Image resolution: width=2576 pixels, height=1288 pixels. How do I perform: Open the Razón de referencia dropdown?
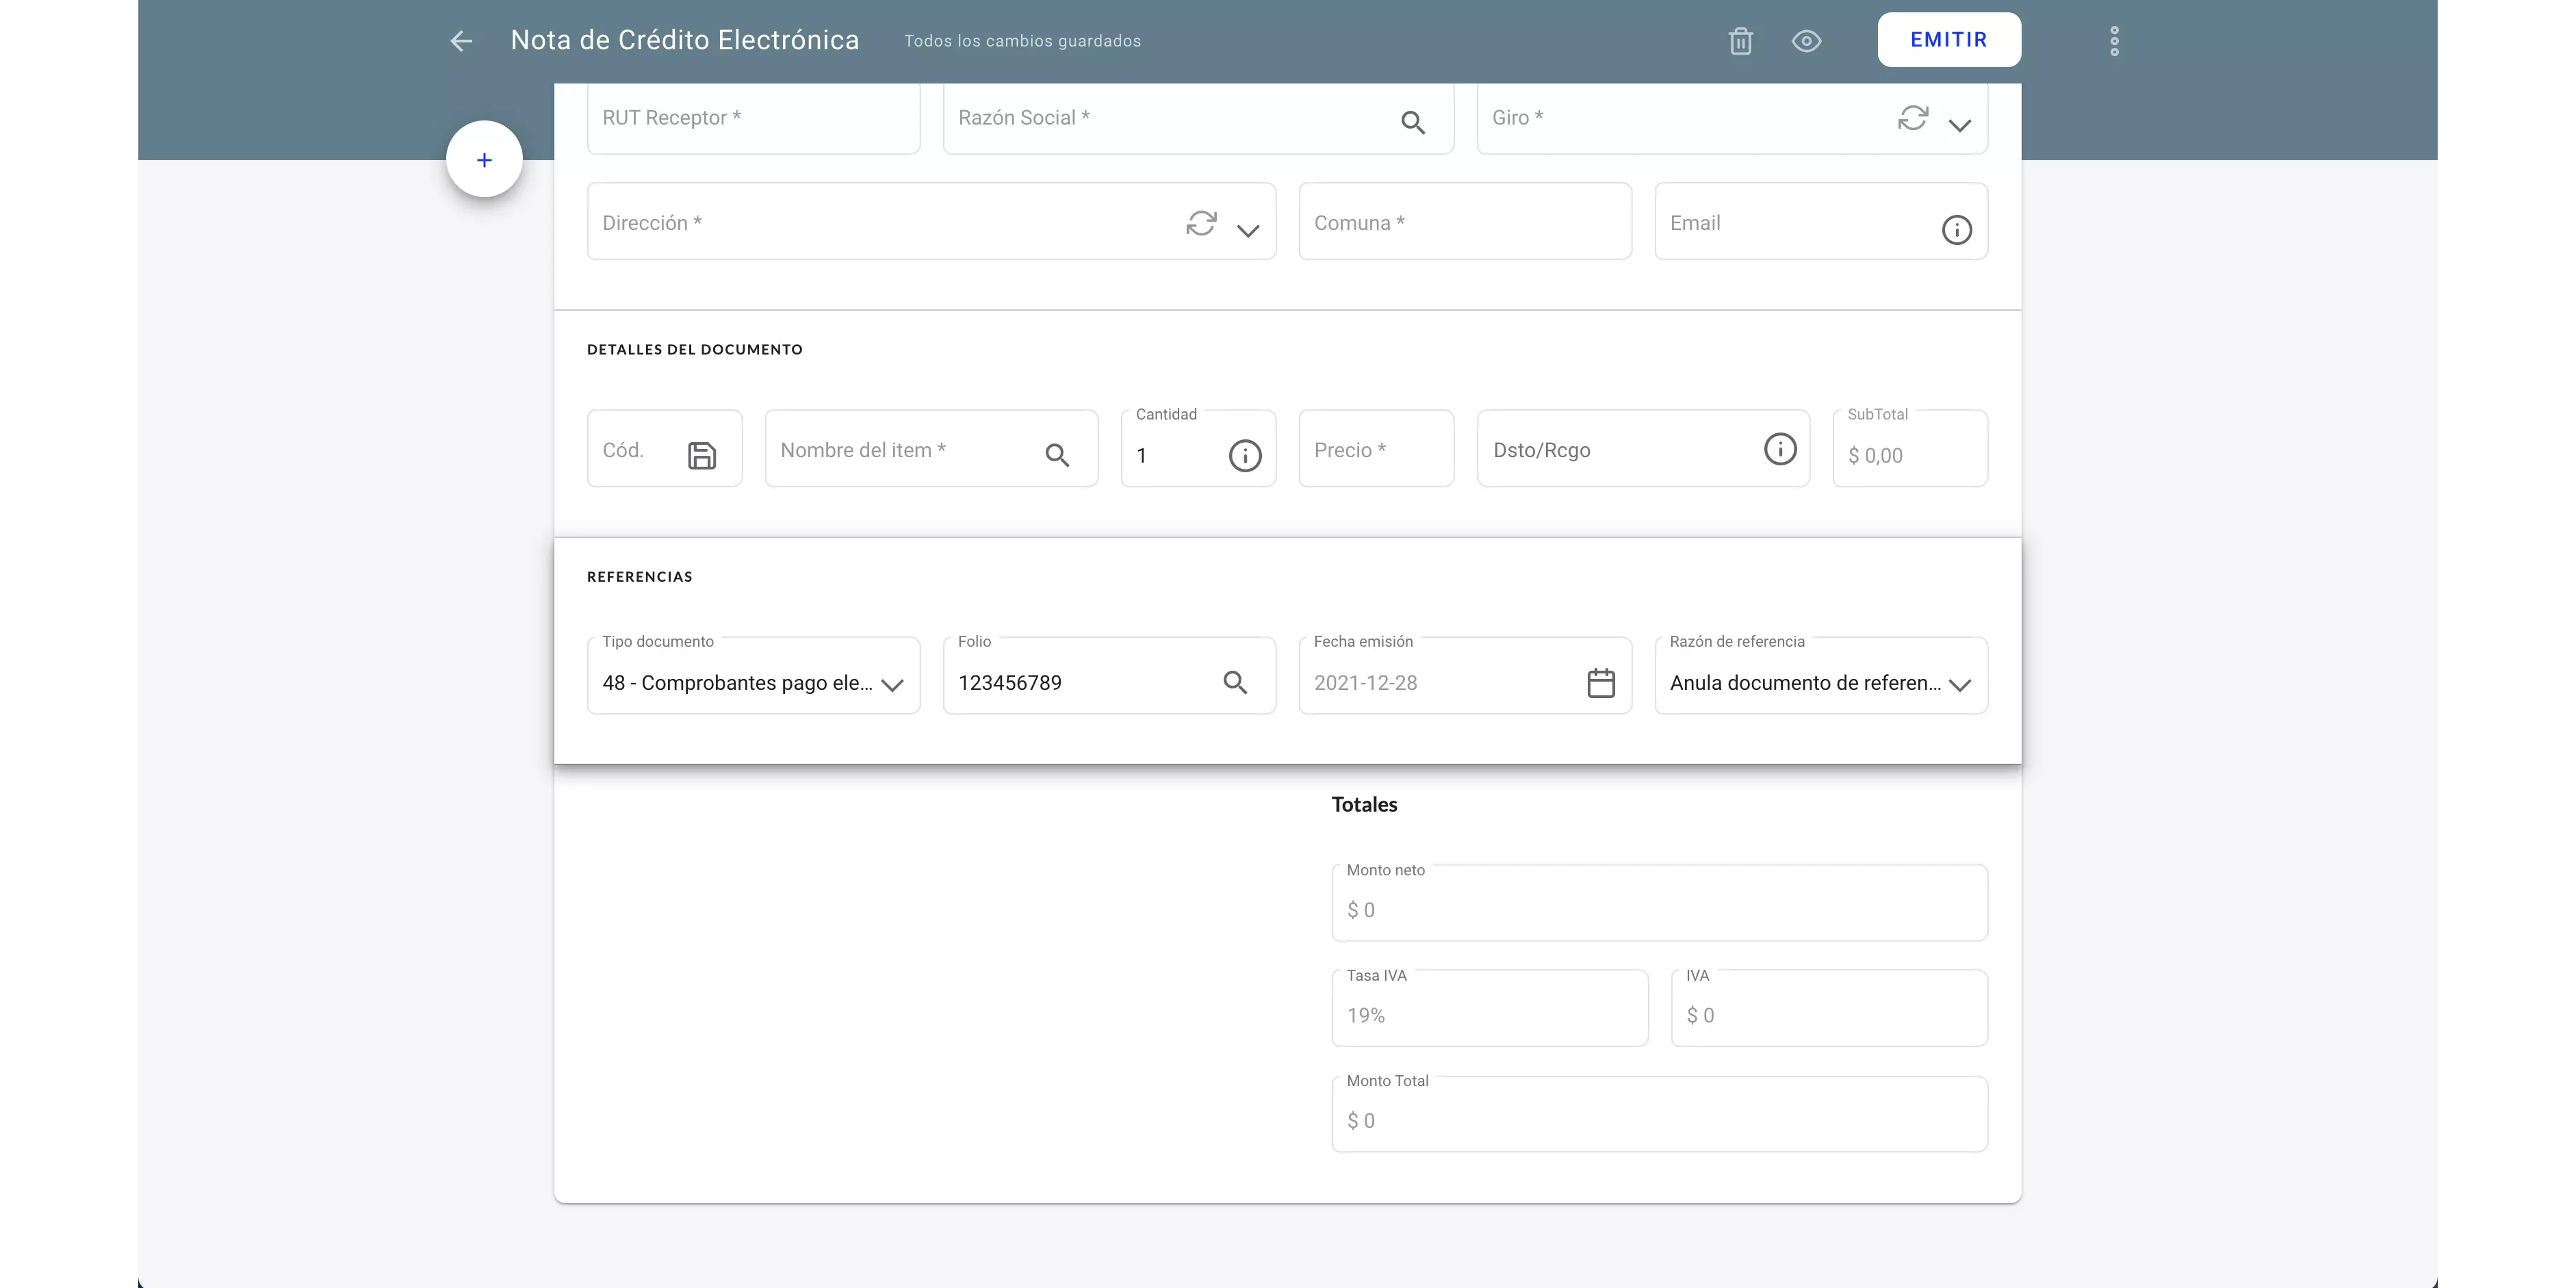click(1959, 685)
